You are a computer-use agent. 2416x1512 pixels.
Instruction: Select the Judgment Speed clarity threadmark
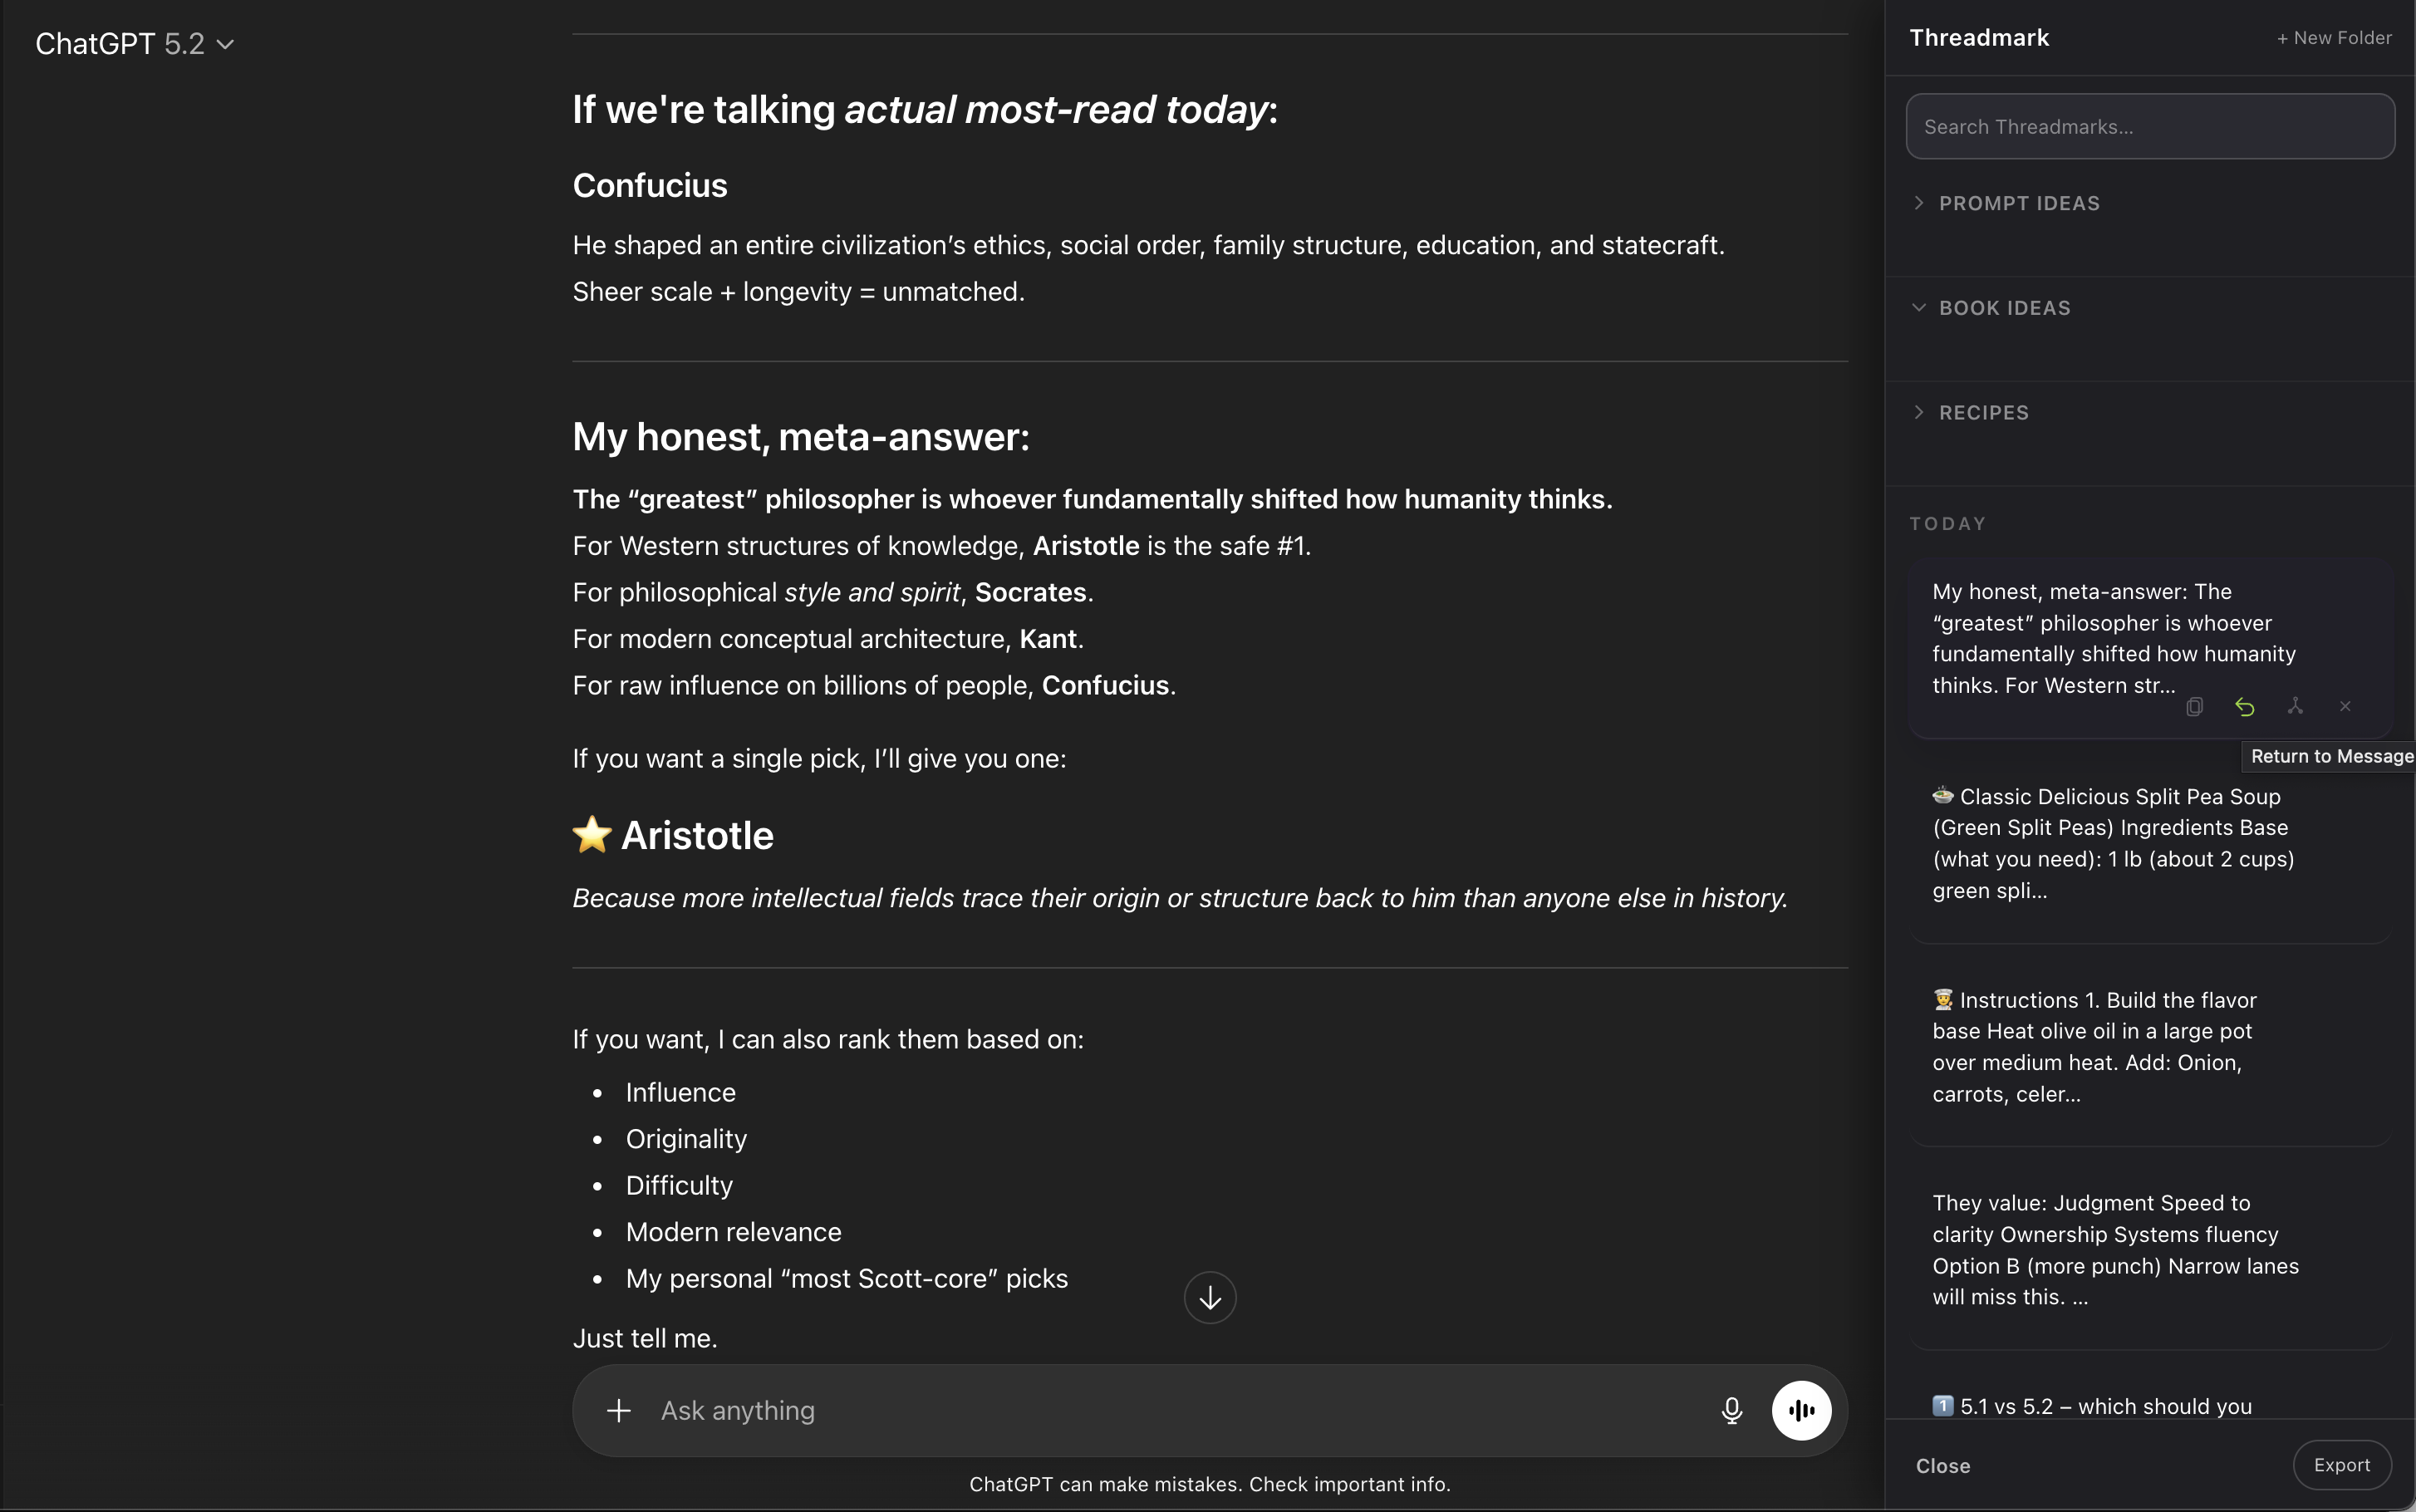(2114, 1250)
